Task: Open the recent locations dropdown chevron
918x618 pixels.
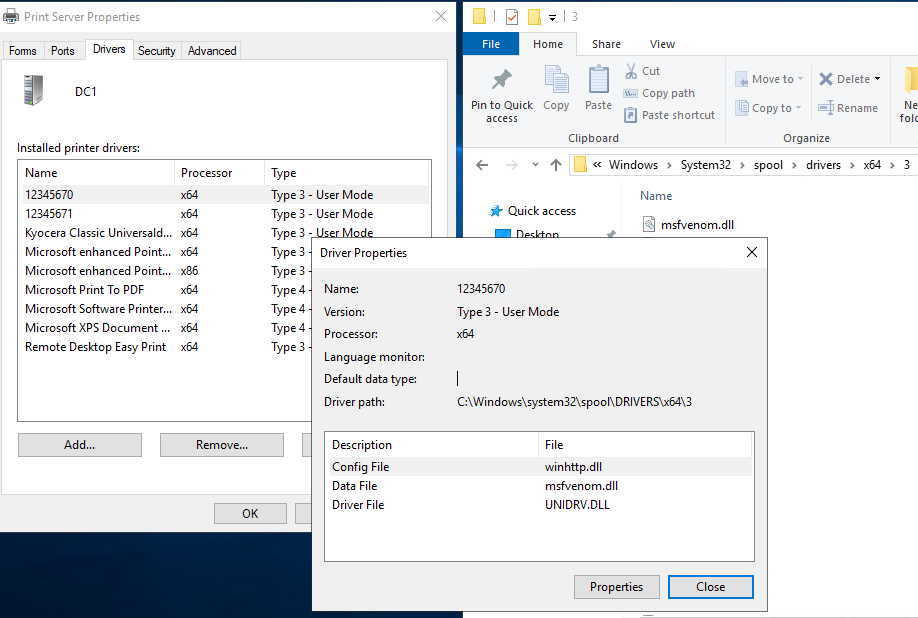Action: 535,165
